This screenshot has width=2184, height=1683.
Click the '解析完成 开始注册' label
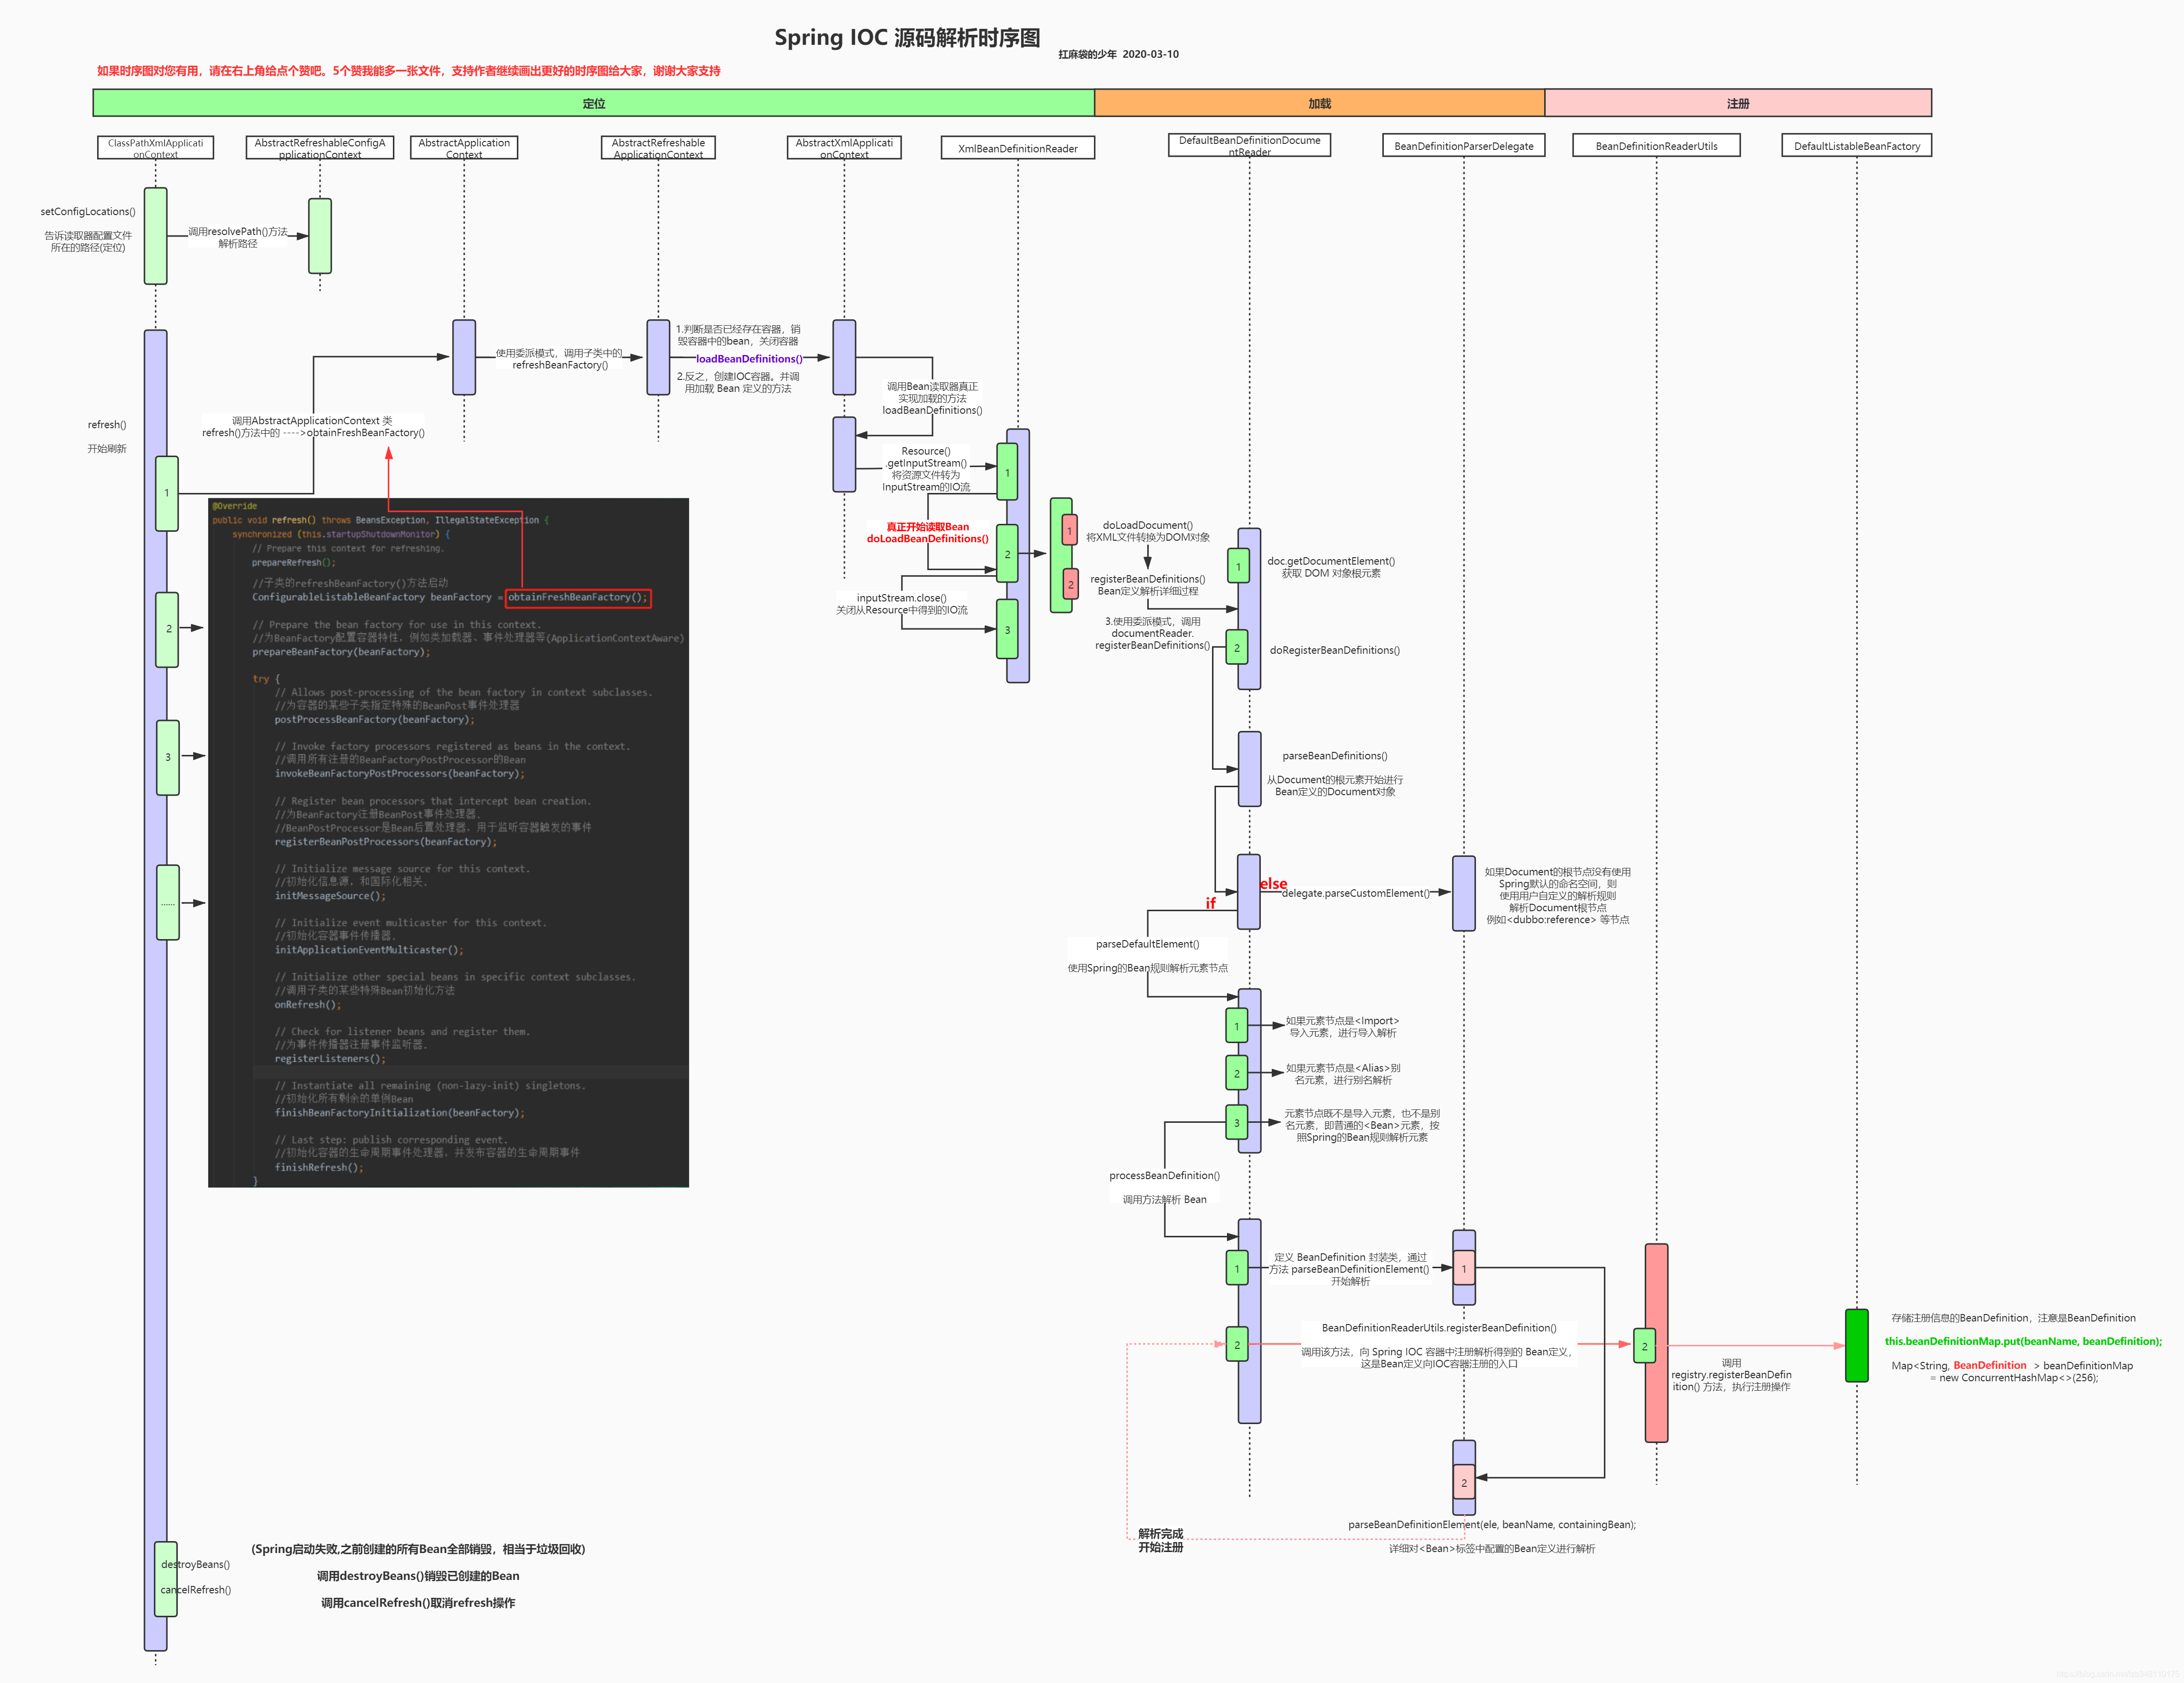click(1161, 1541)
